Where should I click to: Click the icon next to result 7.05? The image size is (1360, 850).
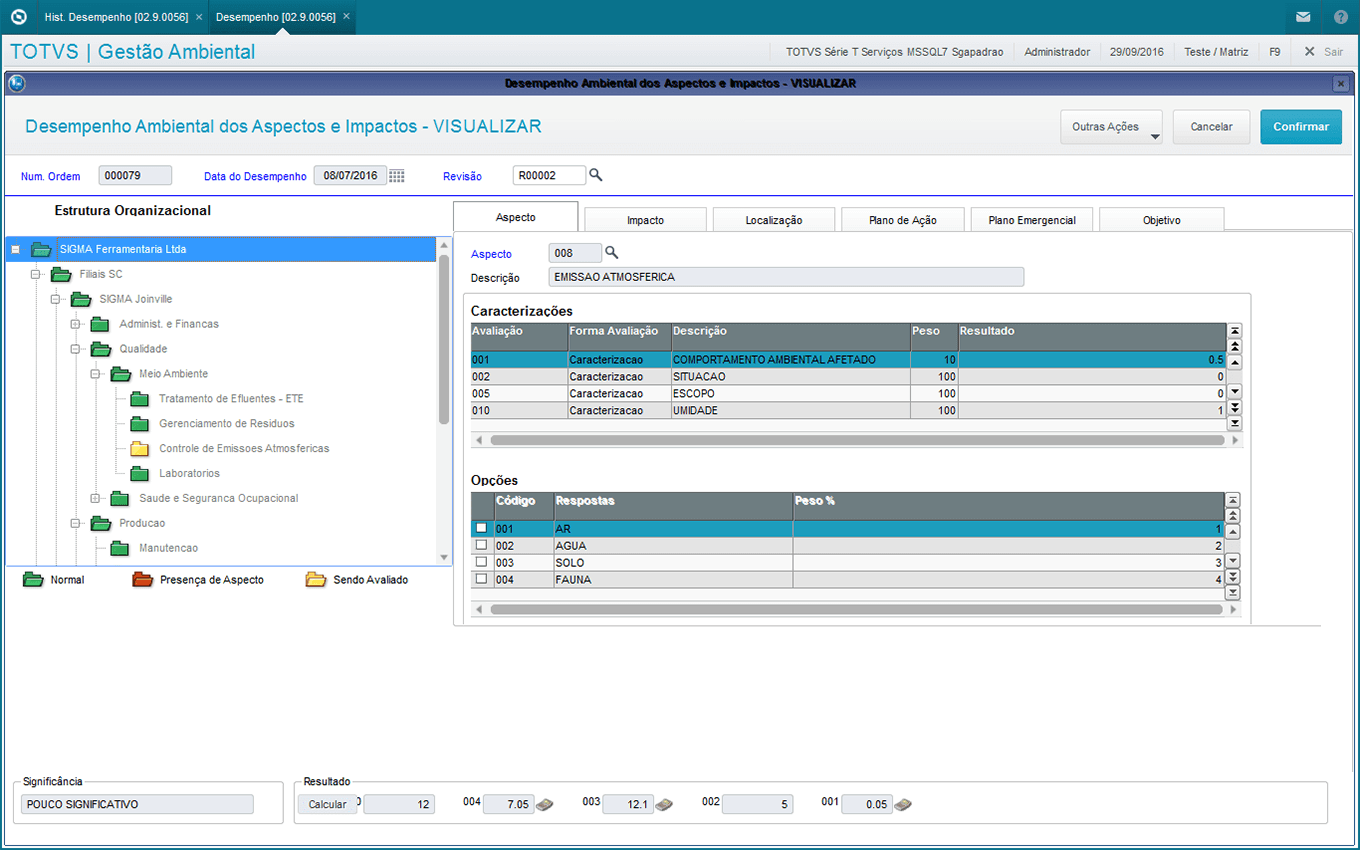(545, 804)
